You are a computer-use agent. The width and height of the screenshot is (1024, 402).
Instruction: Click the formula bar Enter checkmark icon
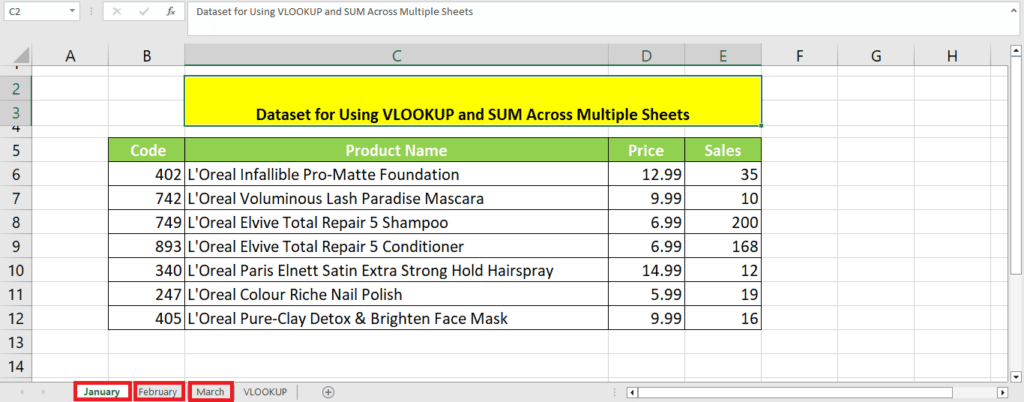pos(144,12)
